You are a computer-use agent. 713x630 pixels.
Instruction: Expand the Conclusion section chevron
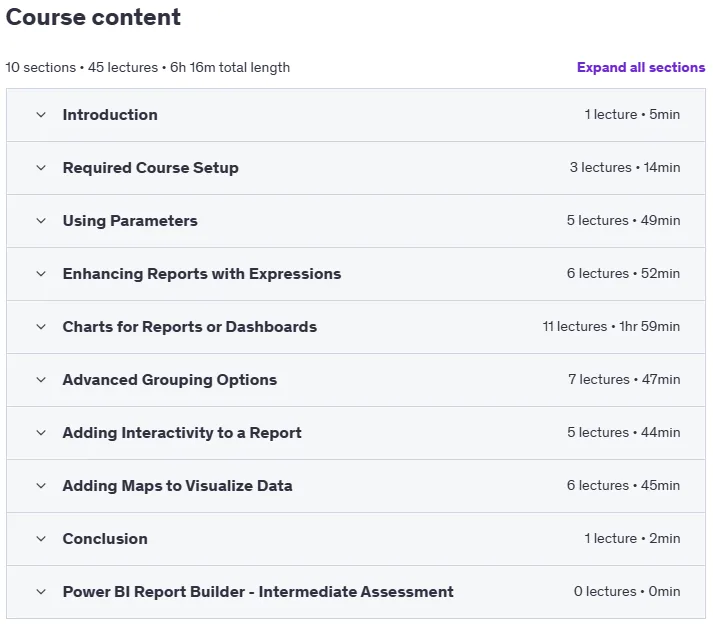(41, 539)
